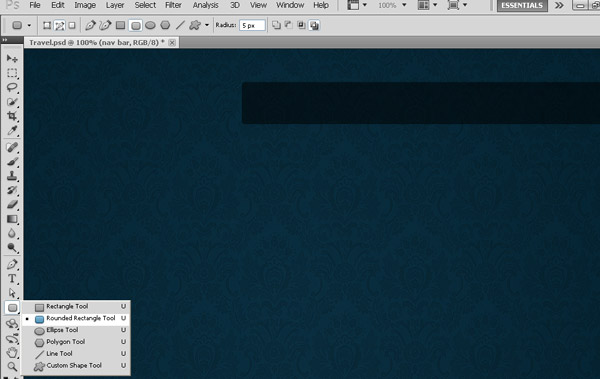
Task: Open the Edit menu
Action: tap(58, 5)
